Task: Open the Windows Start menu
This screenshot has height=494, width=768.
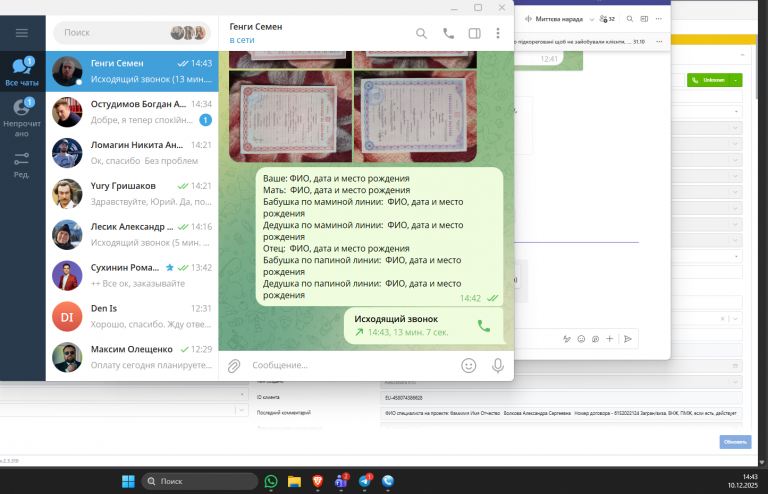Action: point(128,482)
